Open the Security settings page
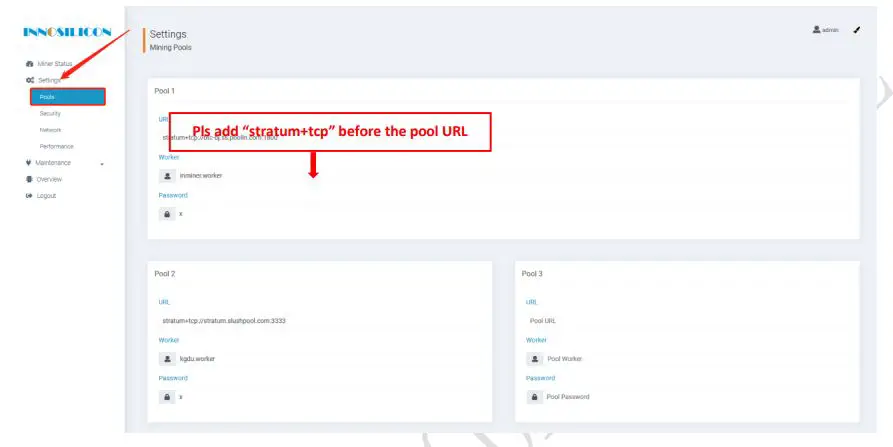 [50, 113]
